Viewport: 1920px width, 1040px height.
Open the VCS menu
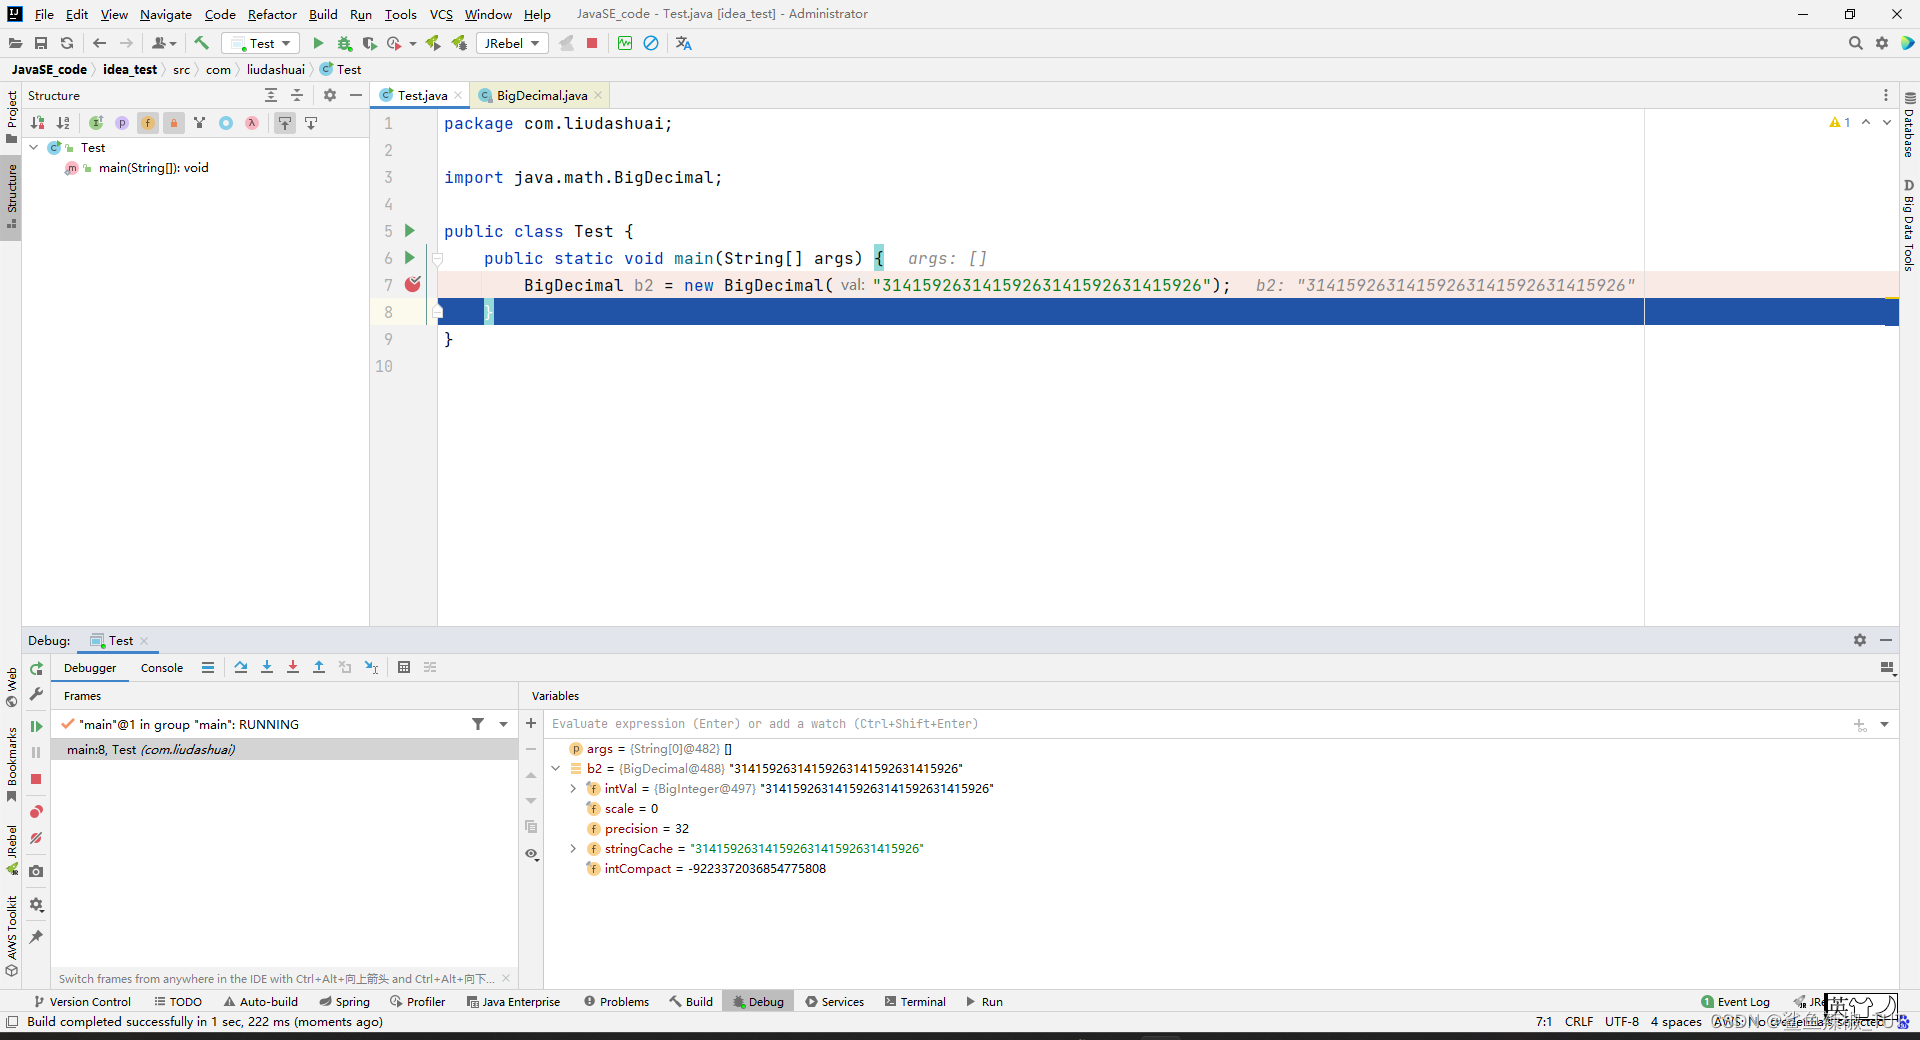(x=441, y=14)
